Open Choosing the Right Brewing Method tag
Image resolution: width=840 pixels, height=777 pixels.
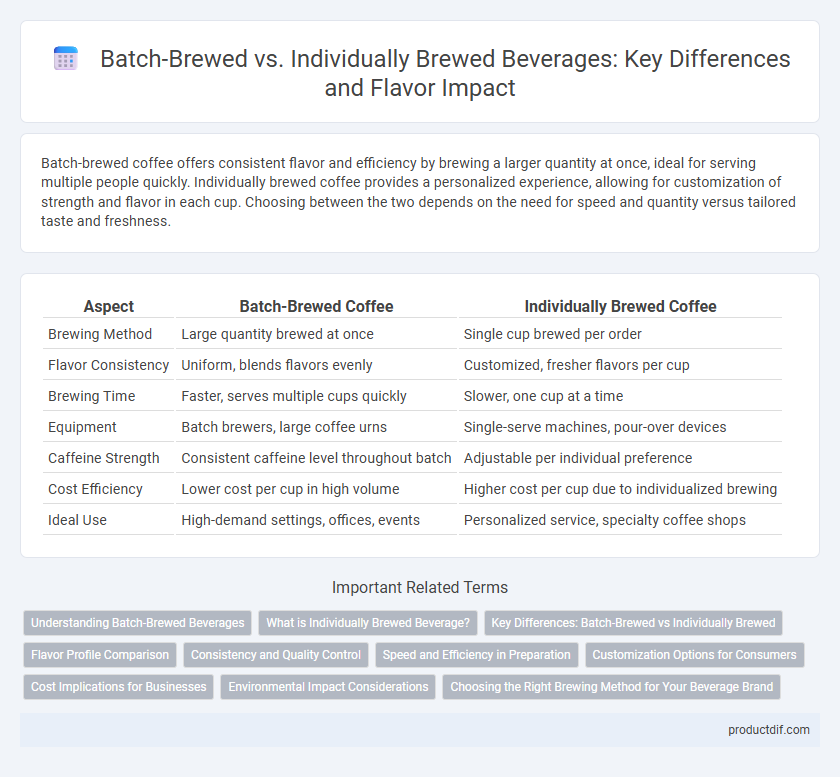(611, 687)
